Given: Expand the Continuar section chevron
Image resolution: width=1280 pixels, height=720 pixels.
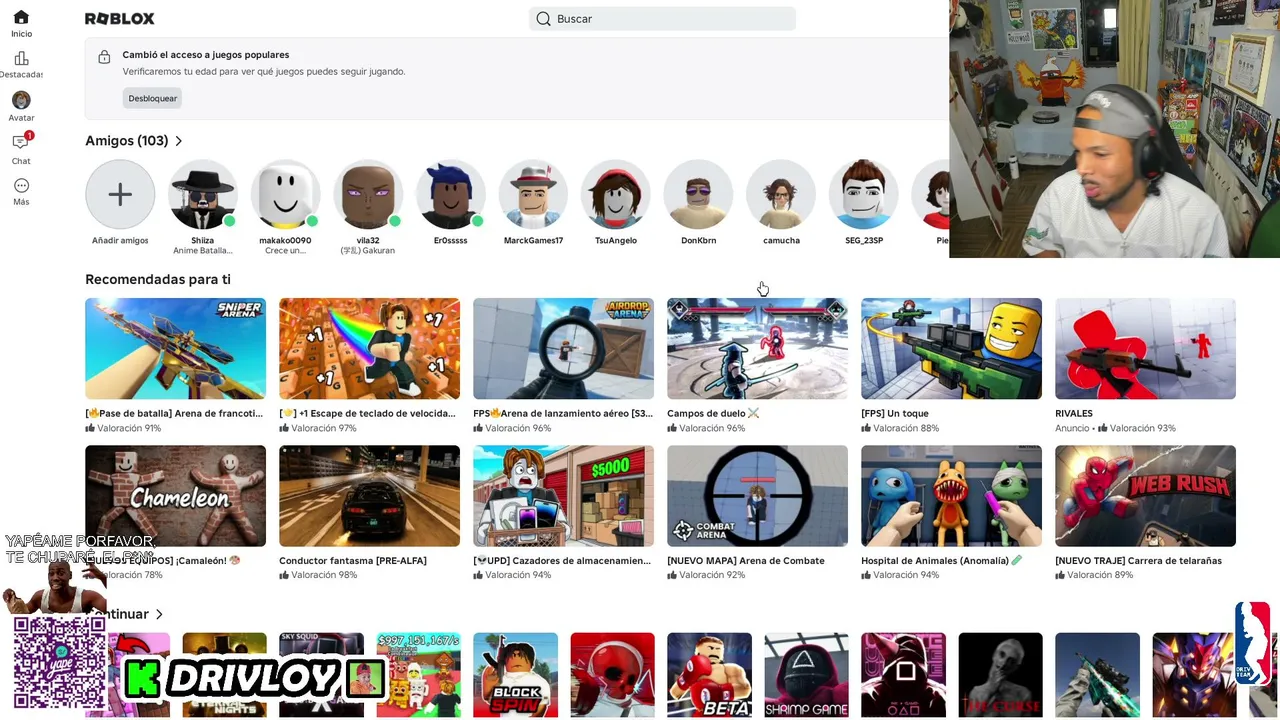Looking at the screenshot, I should (x=159, y=614).
